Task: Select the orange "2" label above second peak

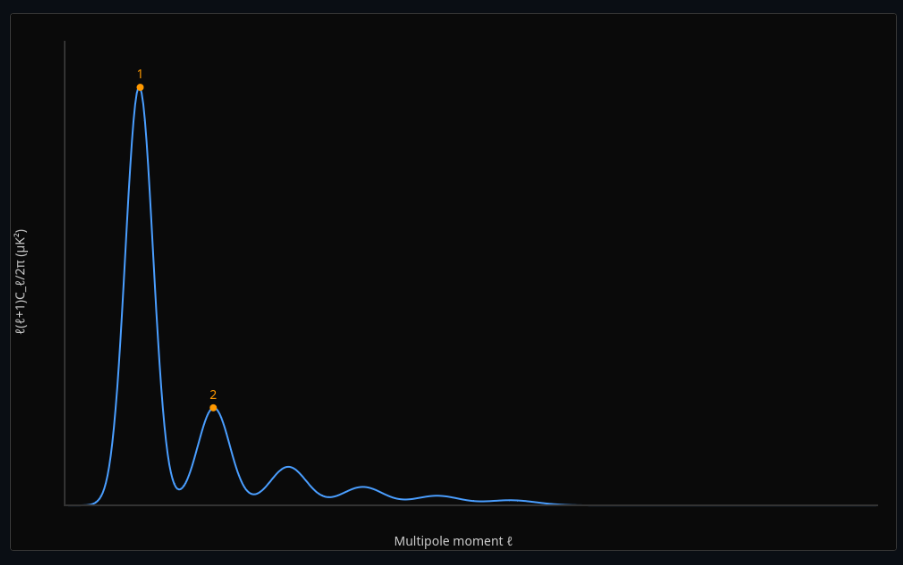Action: pos(213,394)
